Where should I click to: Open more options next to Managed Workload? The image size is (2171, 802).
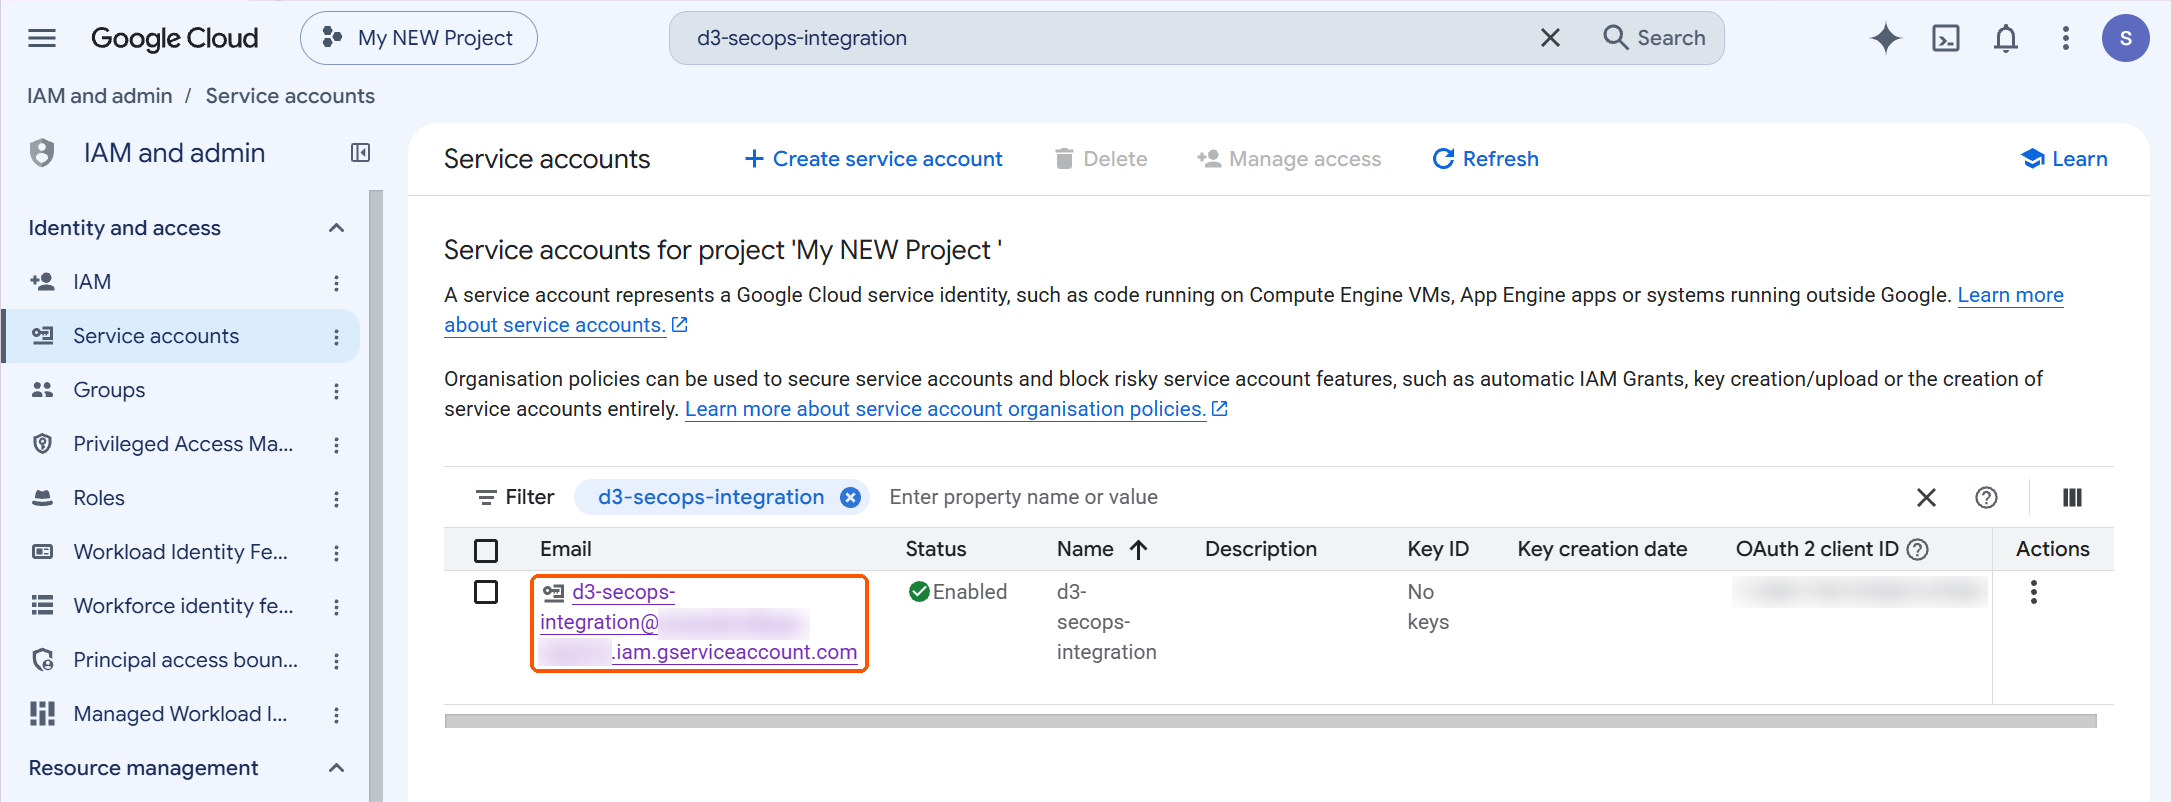coord(336,715)
